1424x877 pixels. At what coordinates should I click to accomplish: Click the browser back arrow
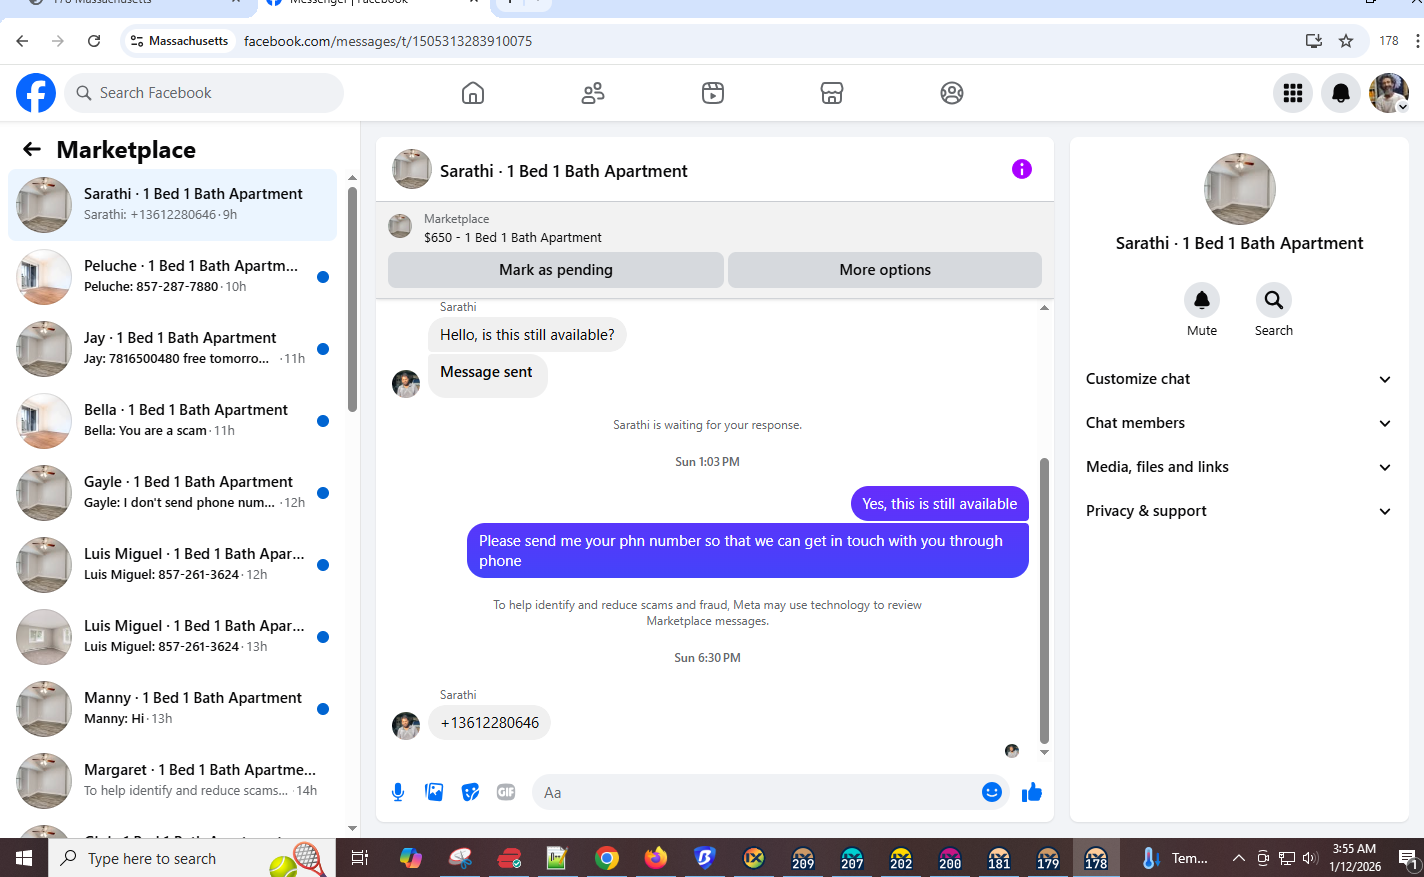22,41
